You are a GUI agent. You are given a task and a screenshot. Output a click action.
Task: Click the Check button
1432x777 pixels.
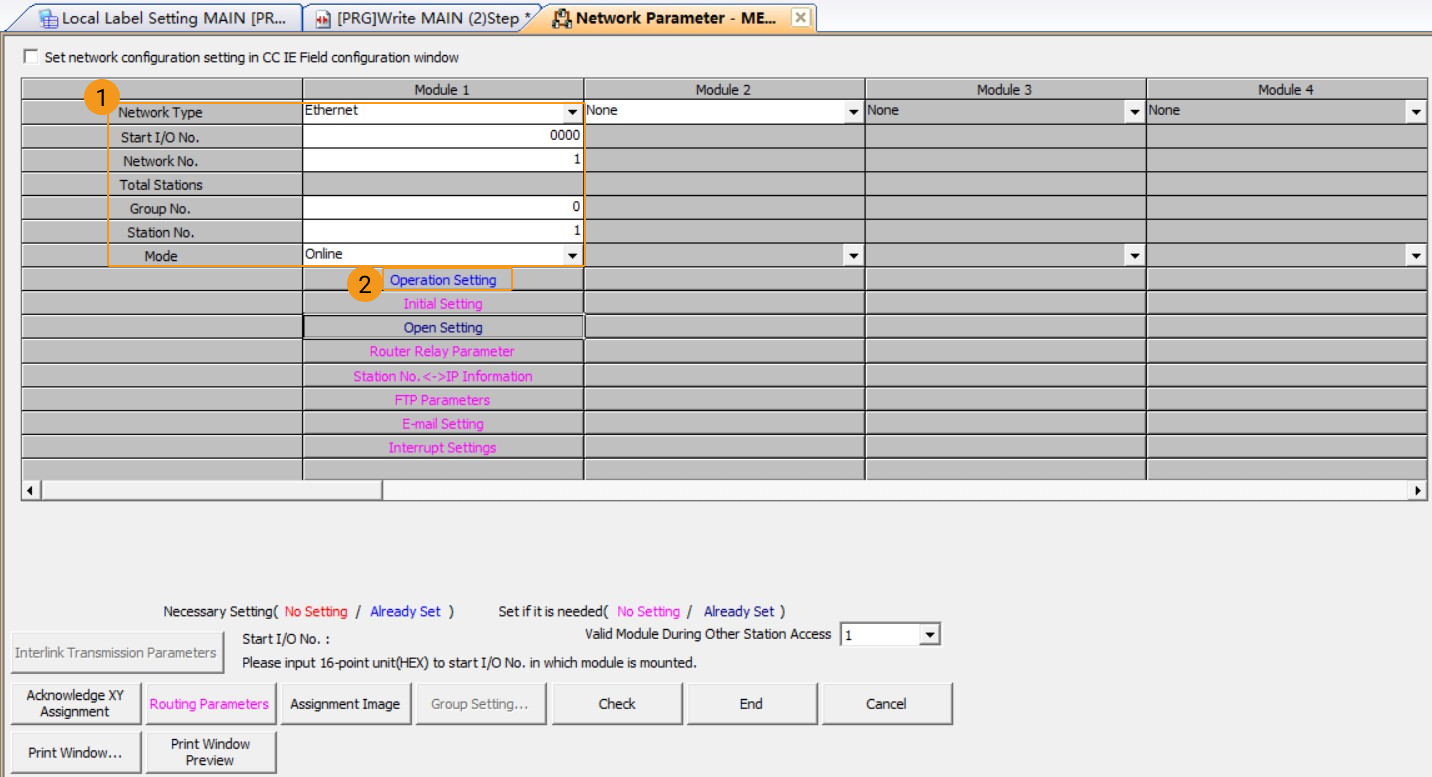(616, 703)
